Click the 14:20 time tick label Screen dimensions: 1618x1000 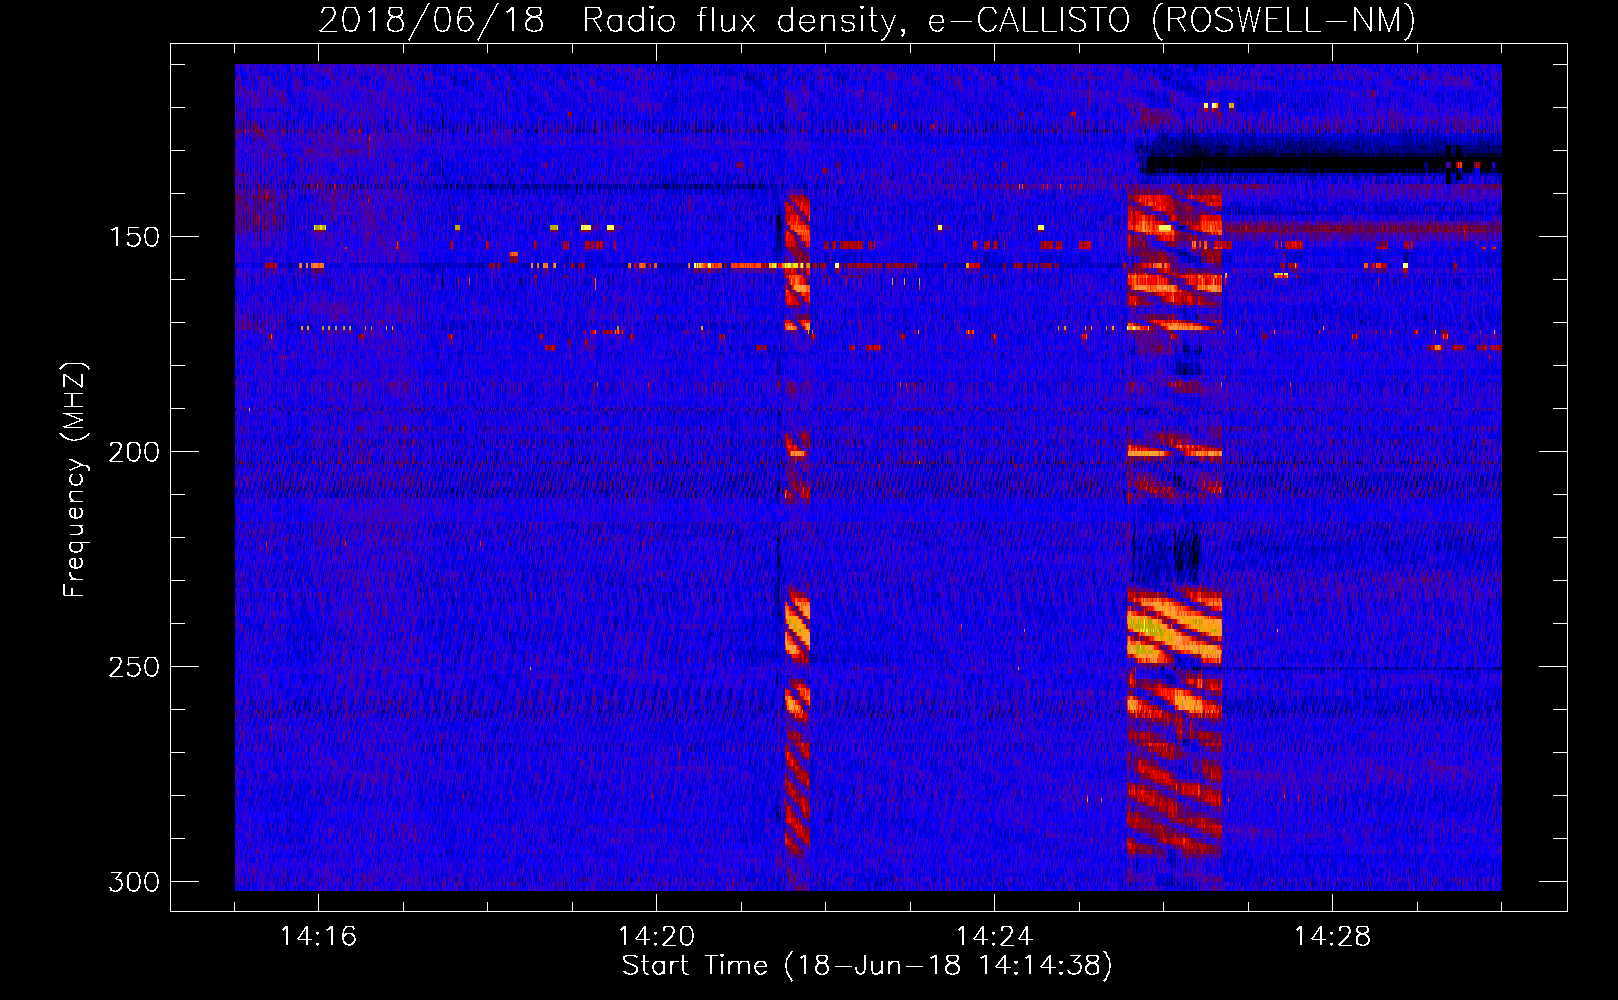(656, 936)
